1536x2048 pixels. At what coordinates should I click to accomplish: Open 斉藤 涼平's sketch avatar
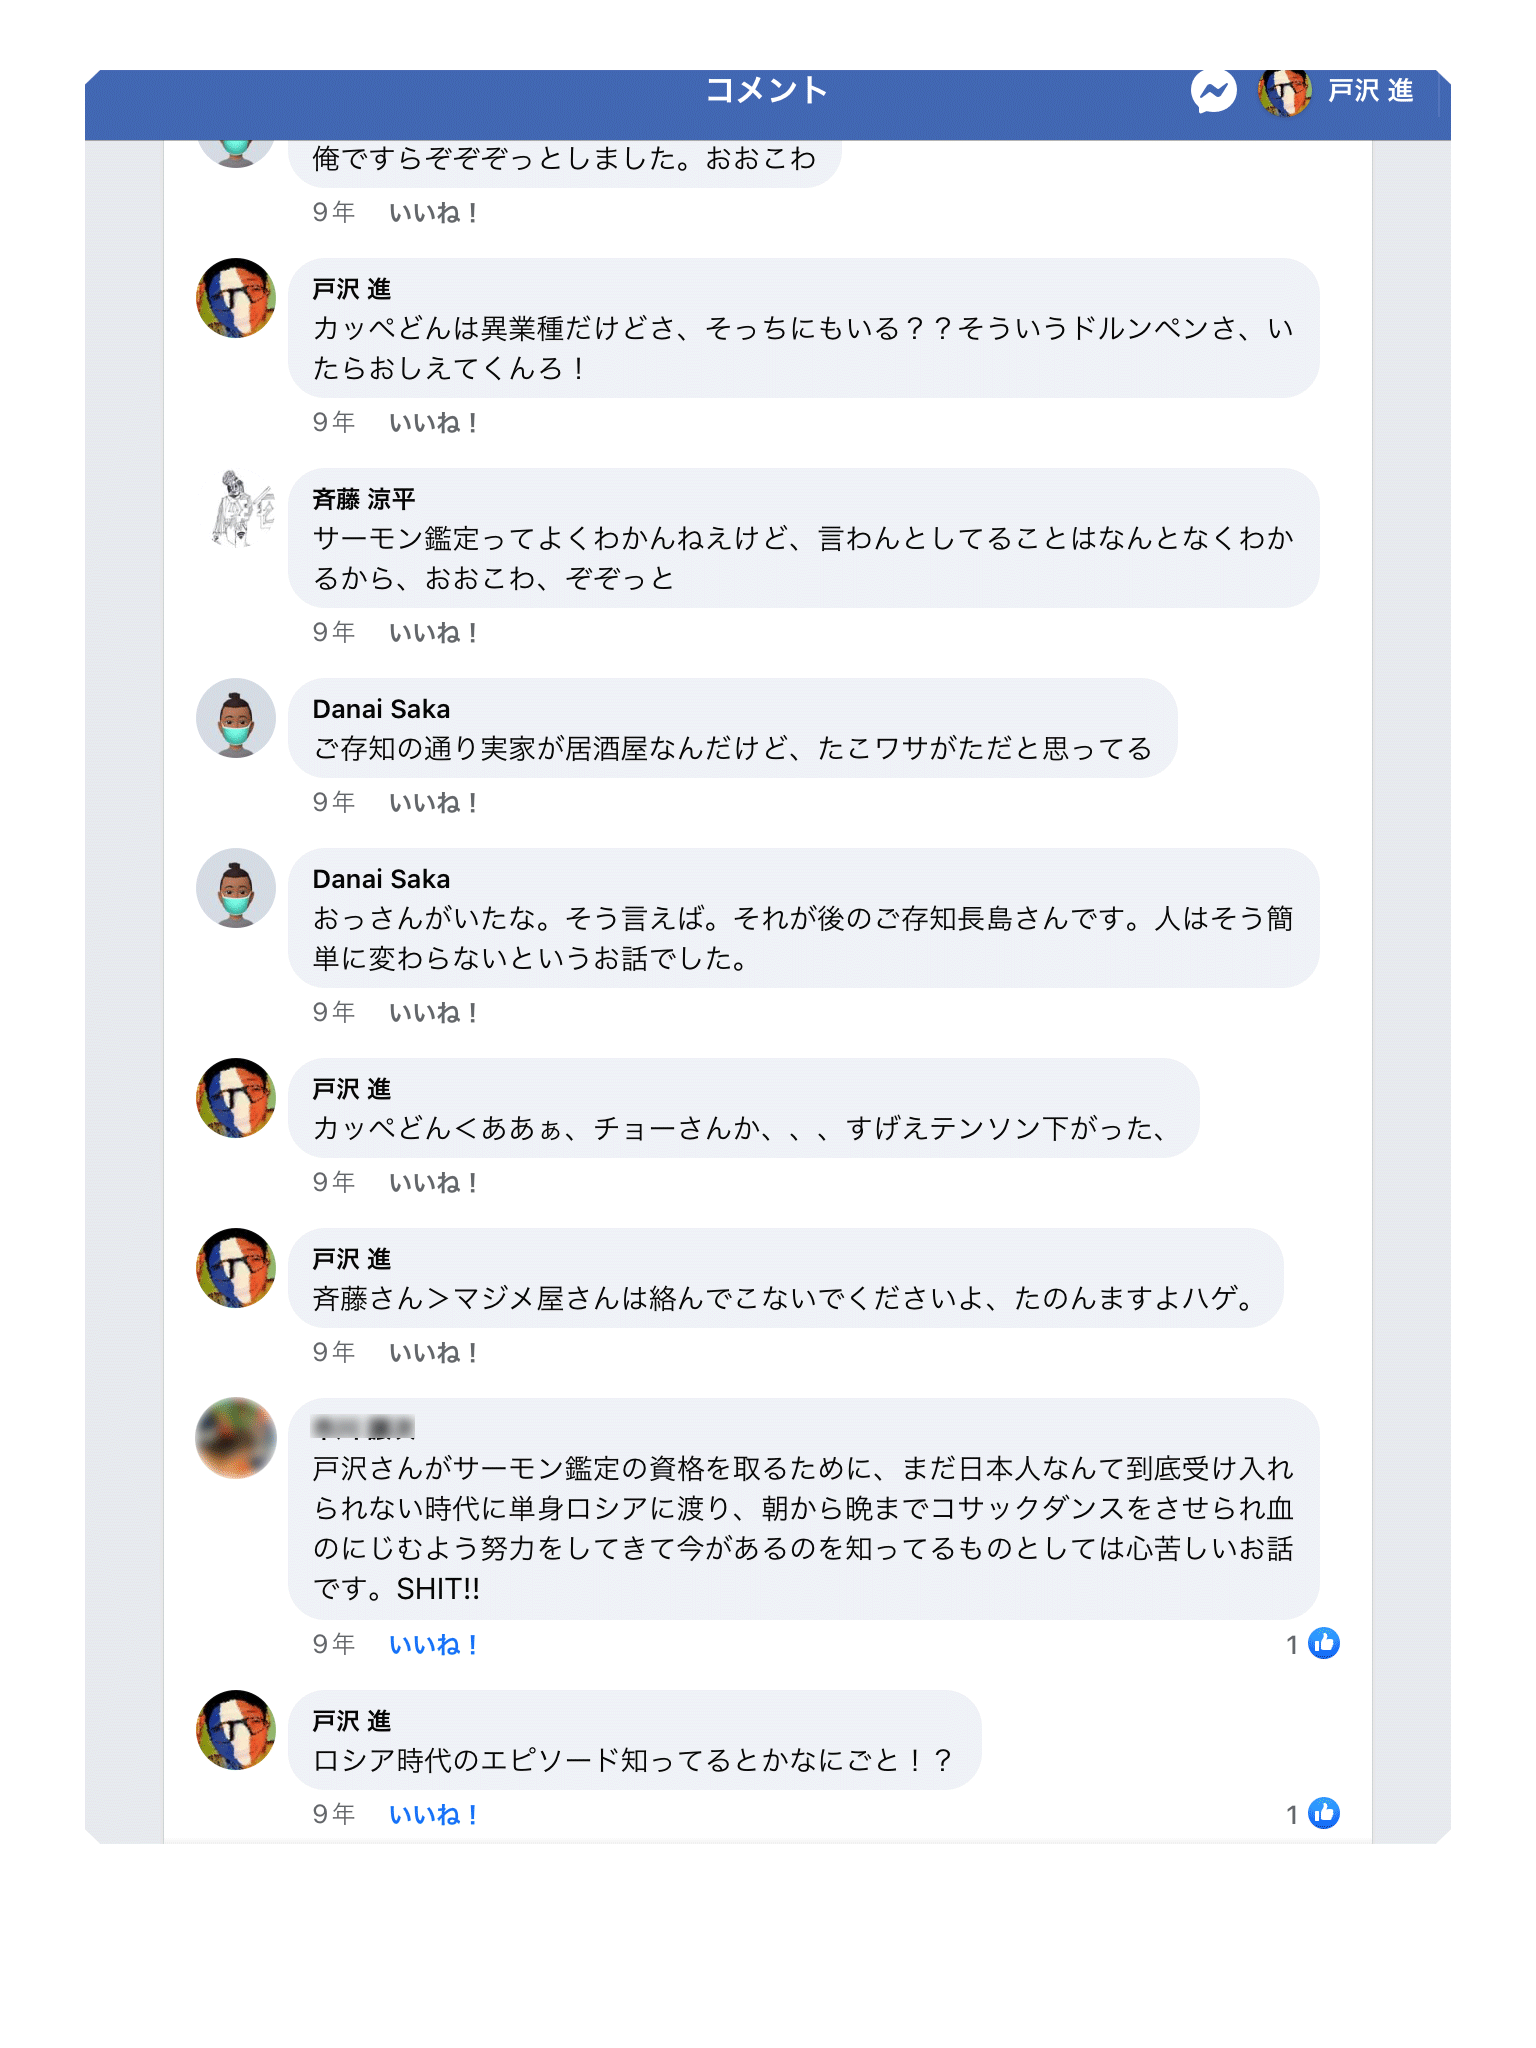click(x=237, y=509)
